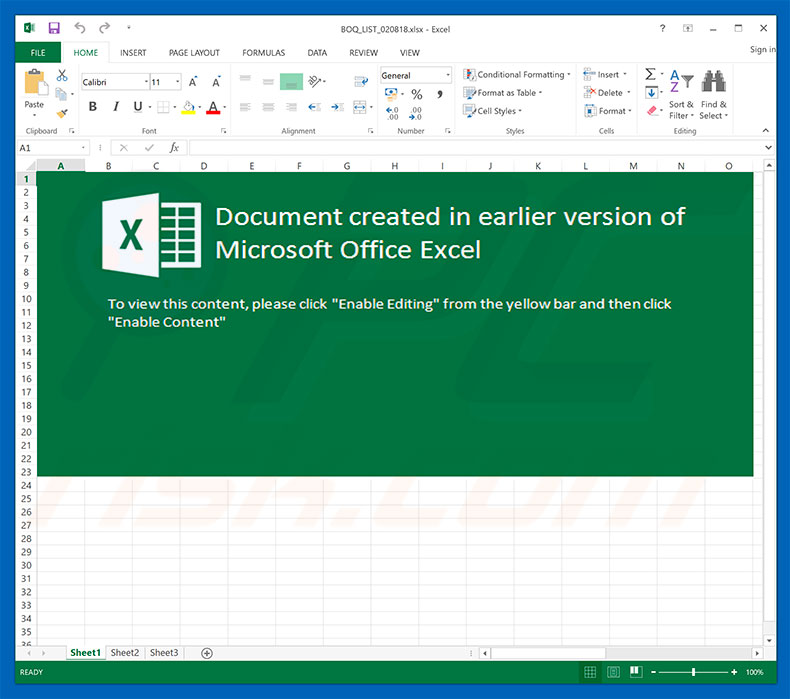Collapse the ribbon with the chevron
This screenshot has width=790, height=699.
[x=766, y=131]
